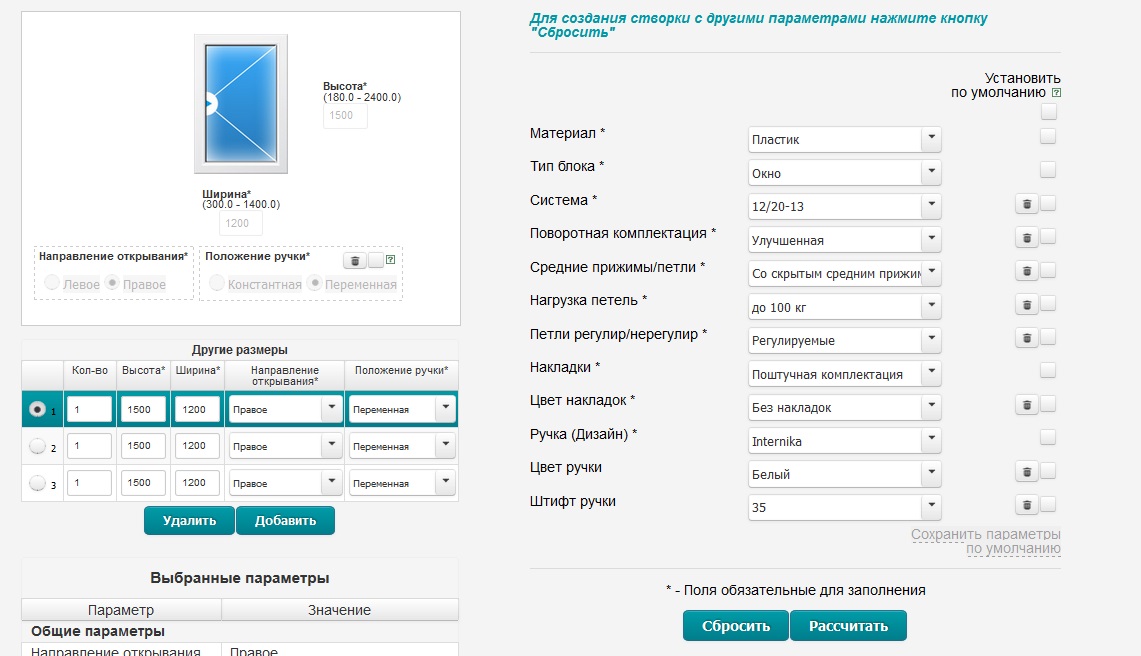Viewport: 1141px width, 656px height.
Task: Click trash icon for Средние прижимы/петли
Action: click(1026, 271)
